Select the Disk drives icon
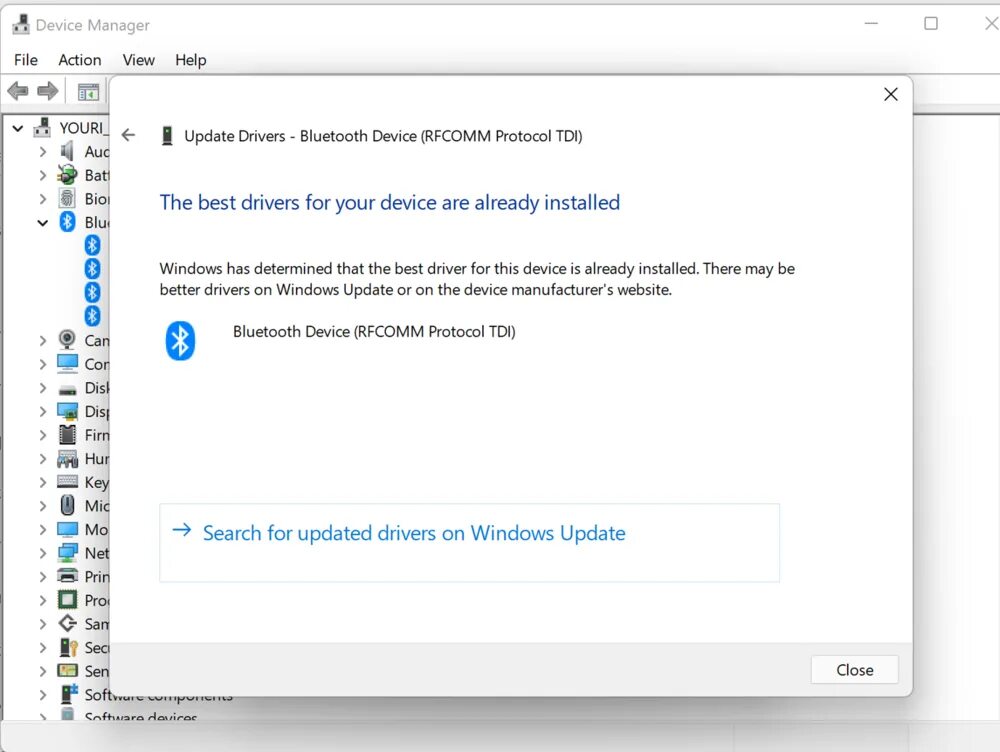This screenshot has height=752, width=1000. tap(67, 389)
